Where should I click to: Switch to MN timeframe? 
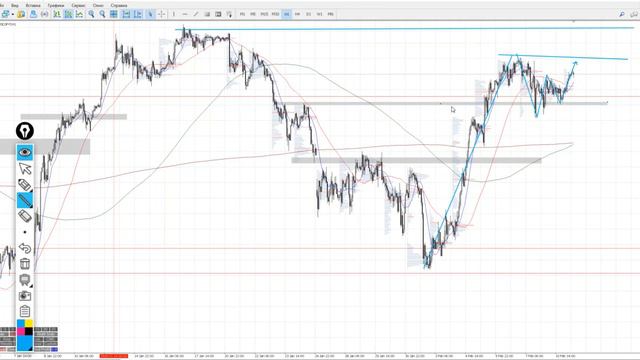click(330, 14)
